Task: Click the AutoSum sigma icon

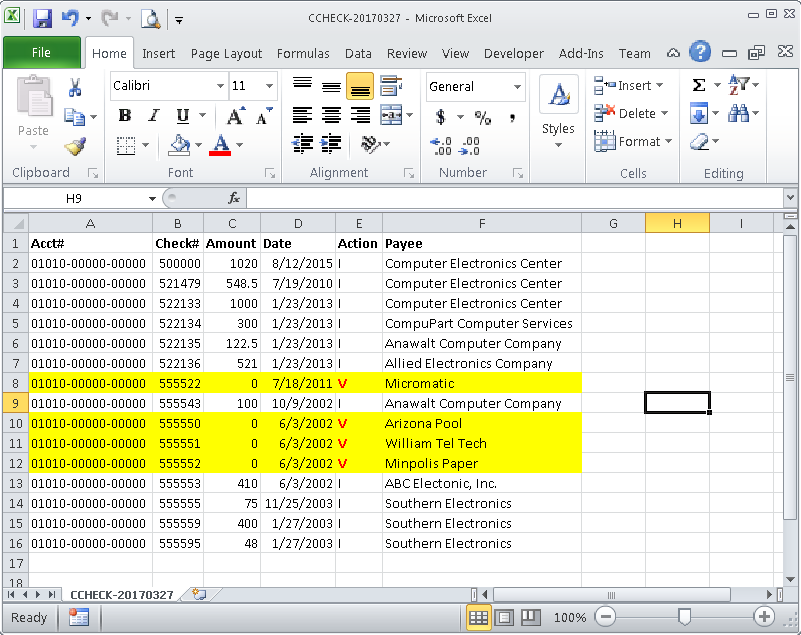Action: [x=698, y=86]
